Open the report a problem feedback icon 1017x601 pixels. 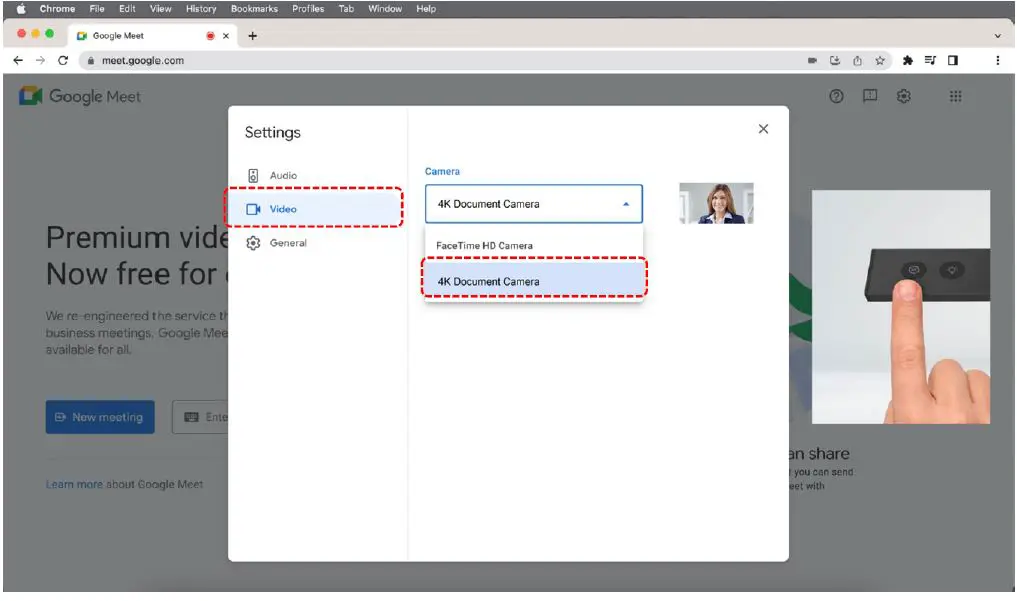click(870, 96)
